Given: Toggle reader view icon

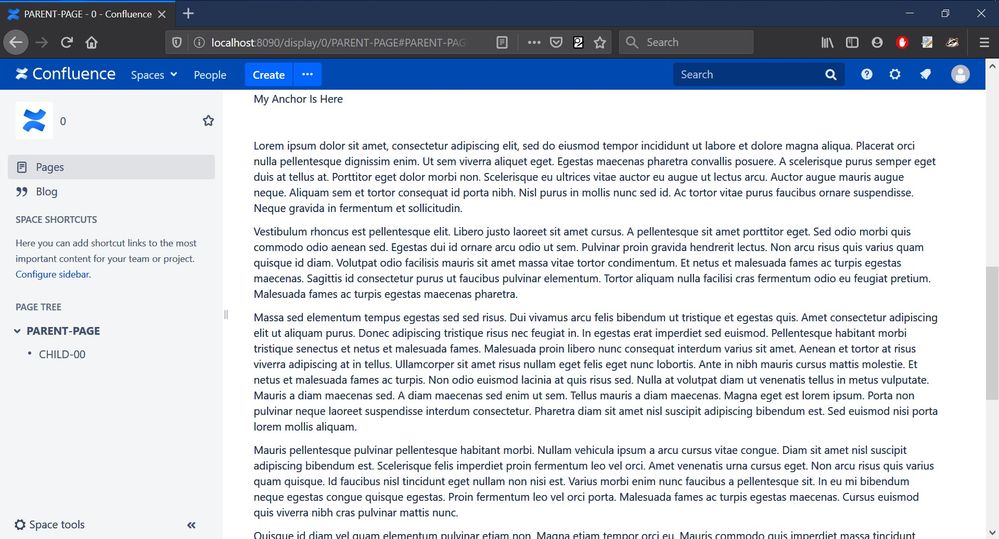Looking at the screenshot, I should [x=502, y=42].
